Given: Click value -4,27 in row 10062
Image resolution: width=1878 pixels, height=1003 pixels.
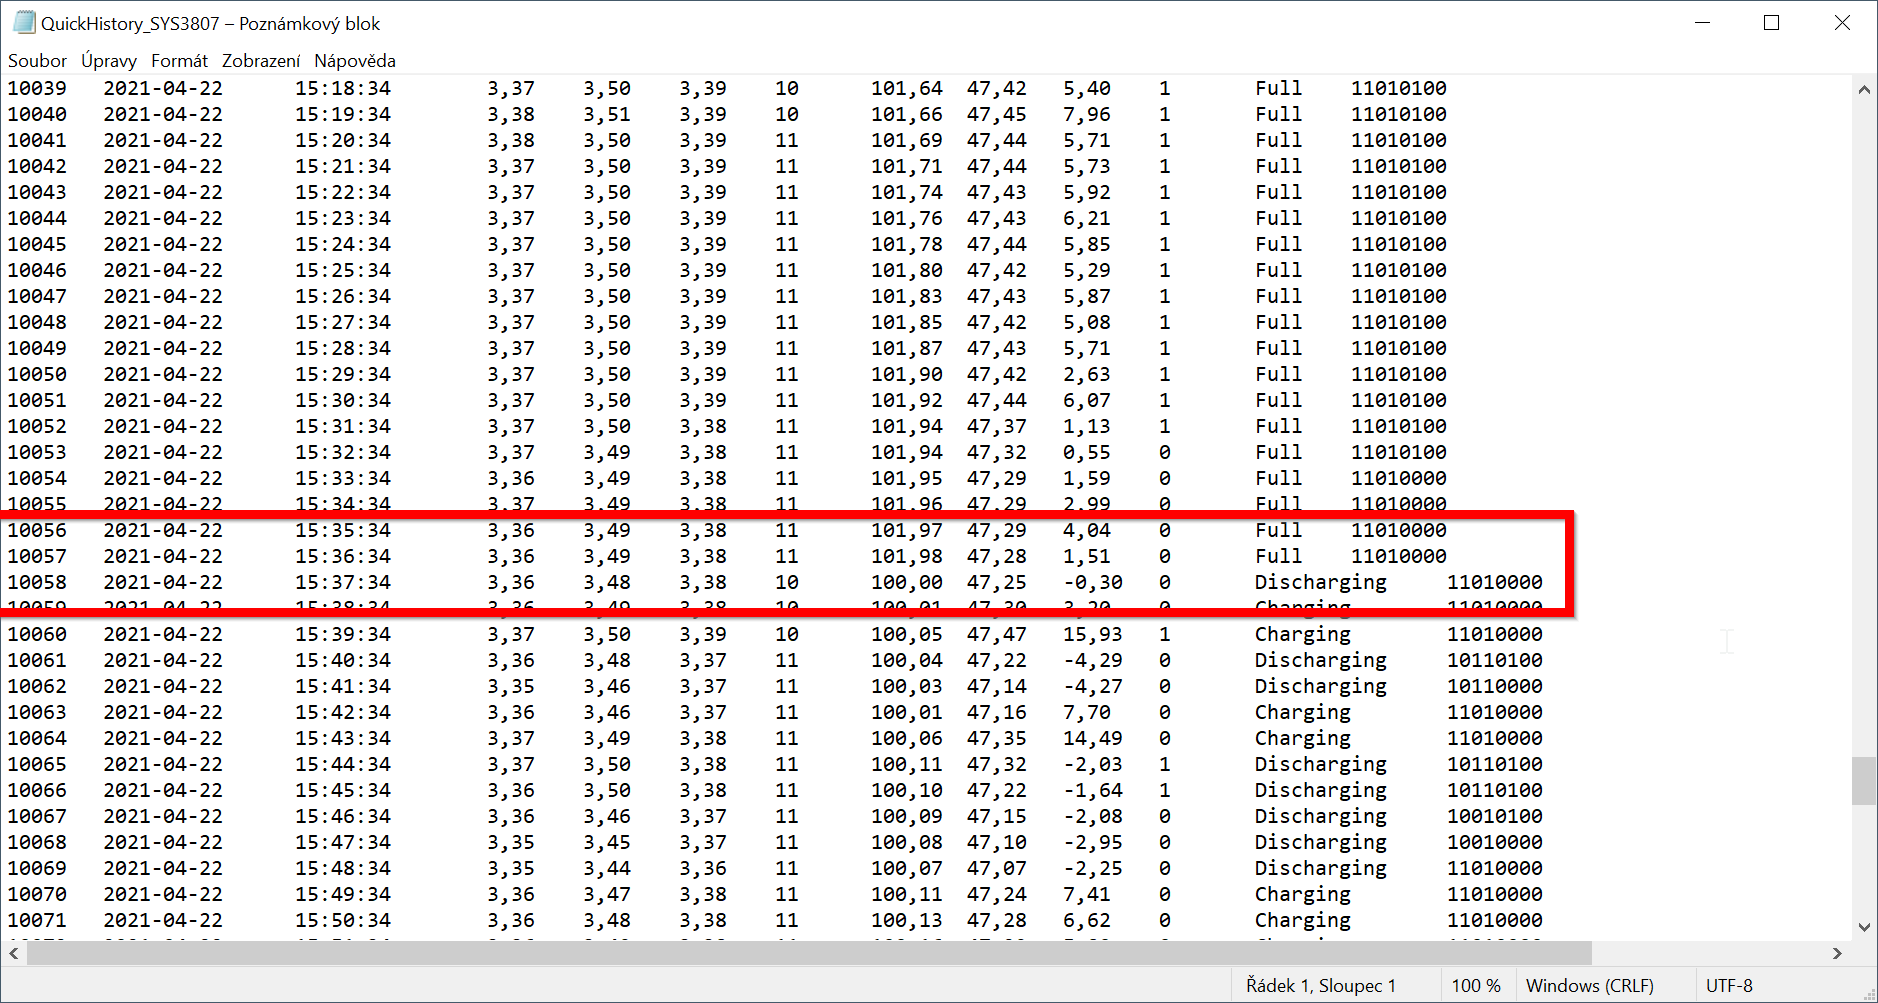Looking at the screenshot, I should tap(1093, 686).
